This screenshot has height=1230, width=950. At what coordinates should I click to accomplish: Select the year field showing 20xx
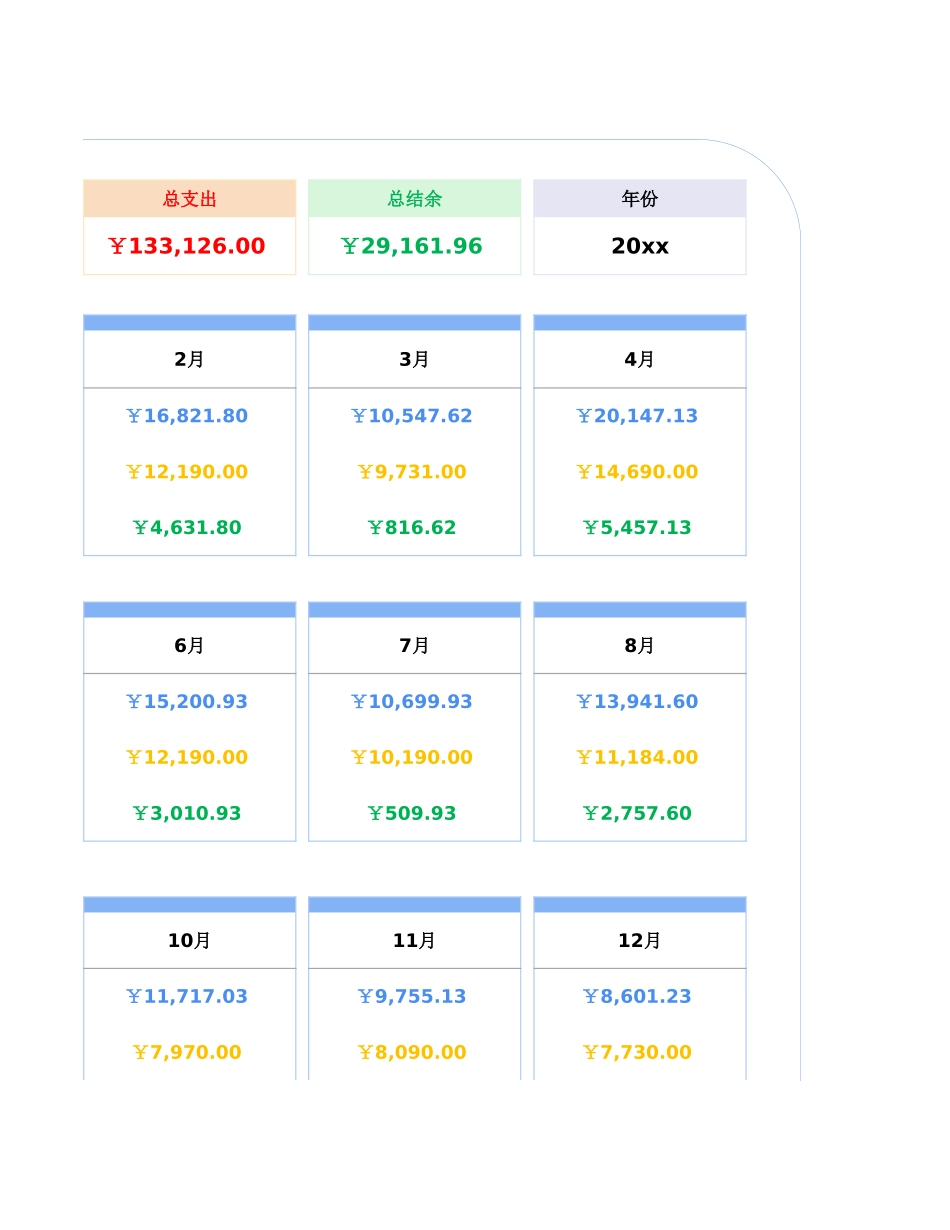[x=640, y=246]
